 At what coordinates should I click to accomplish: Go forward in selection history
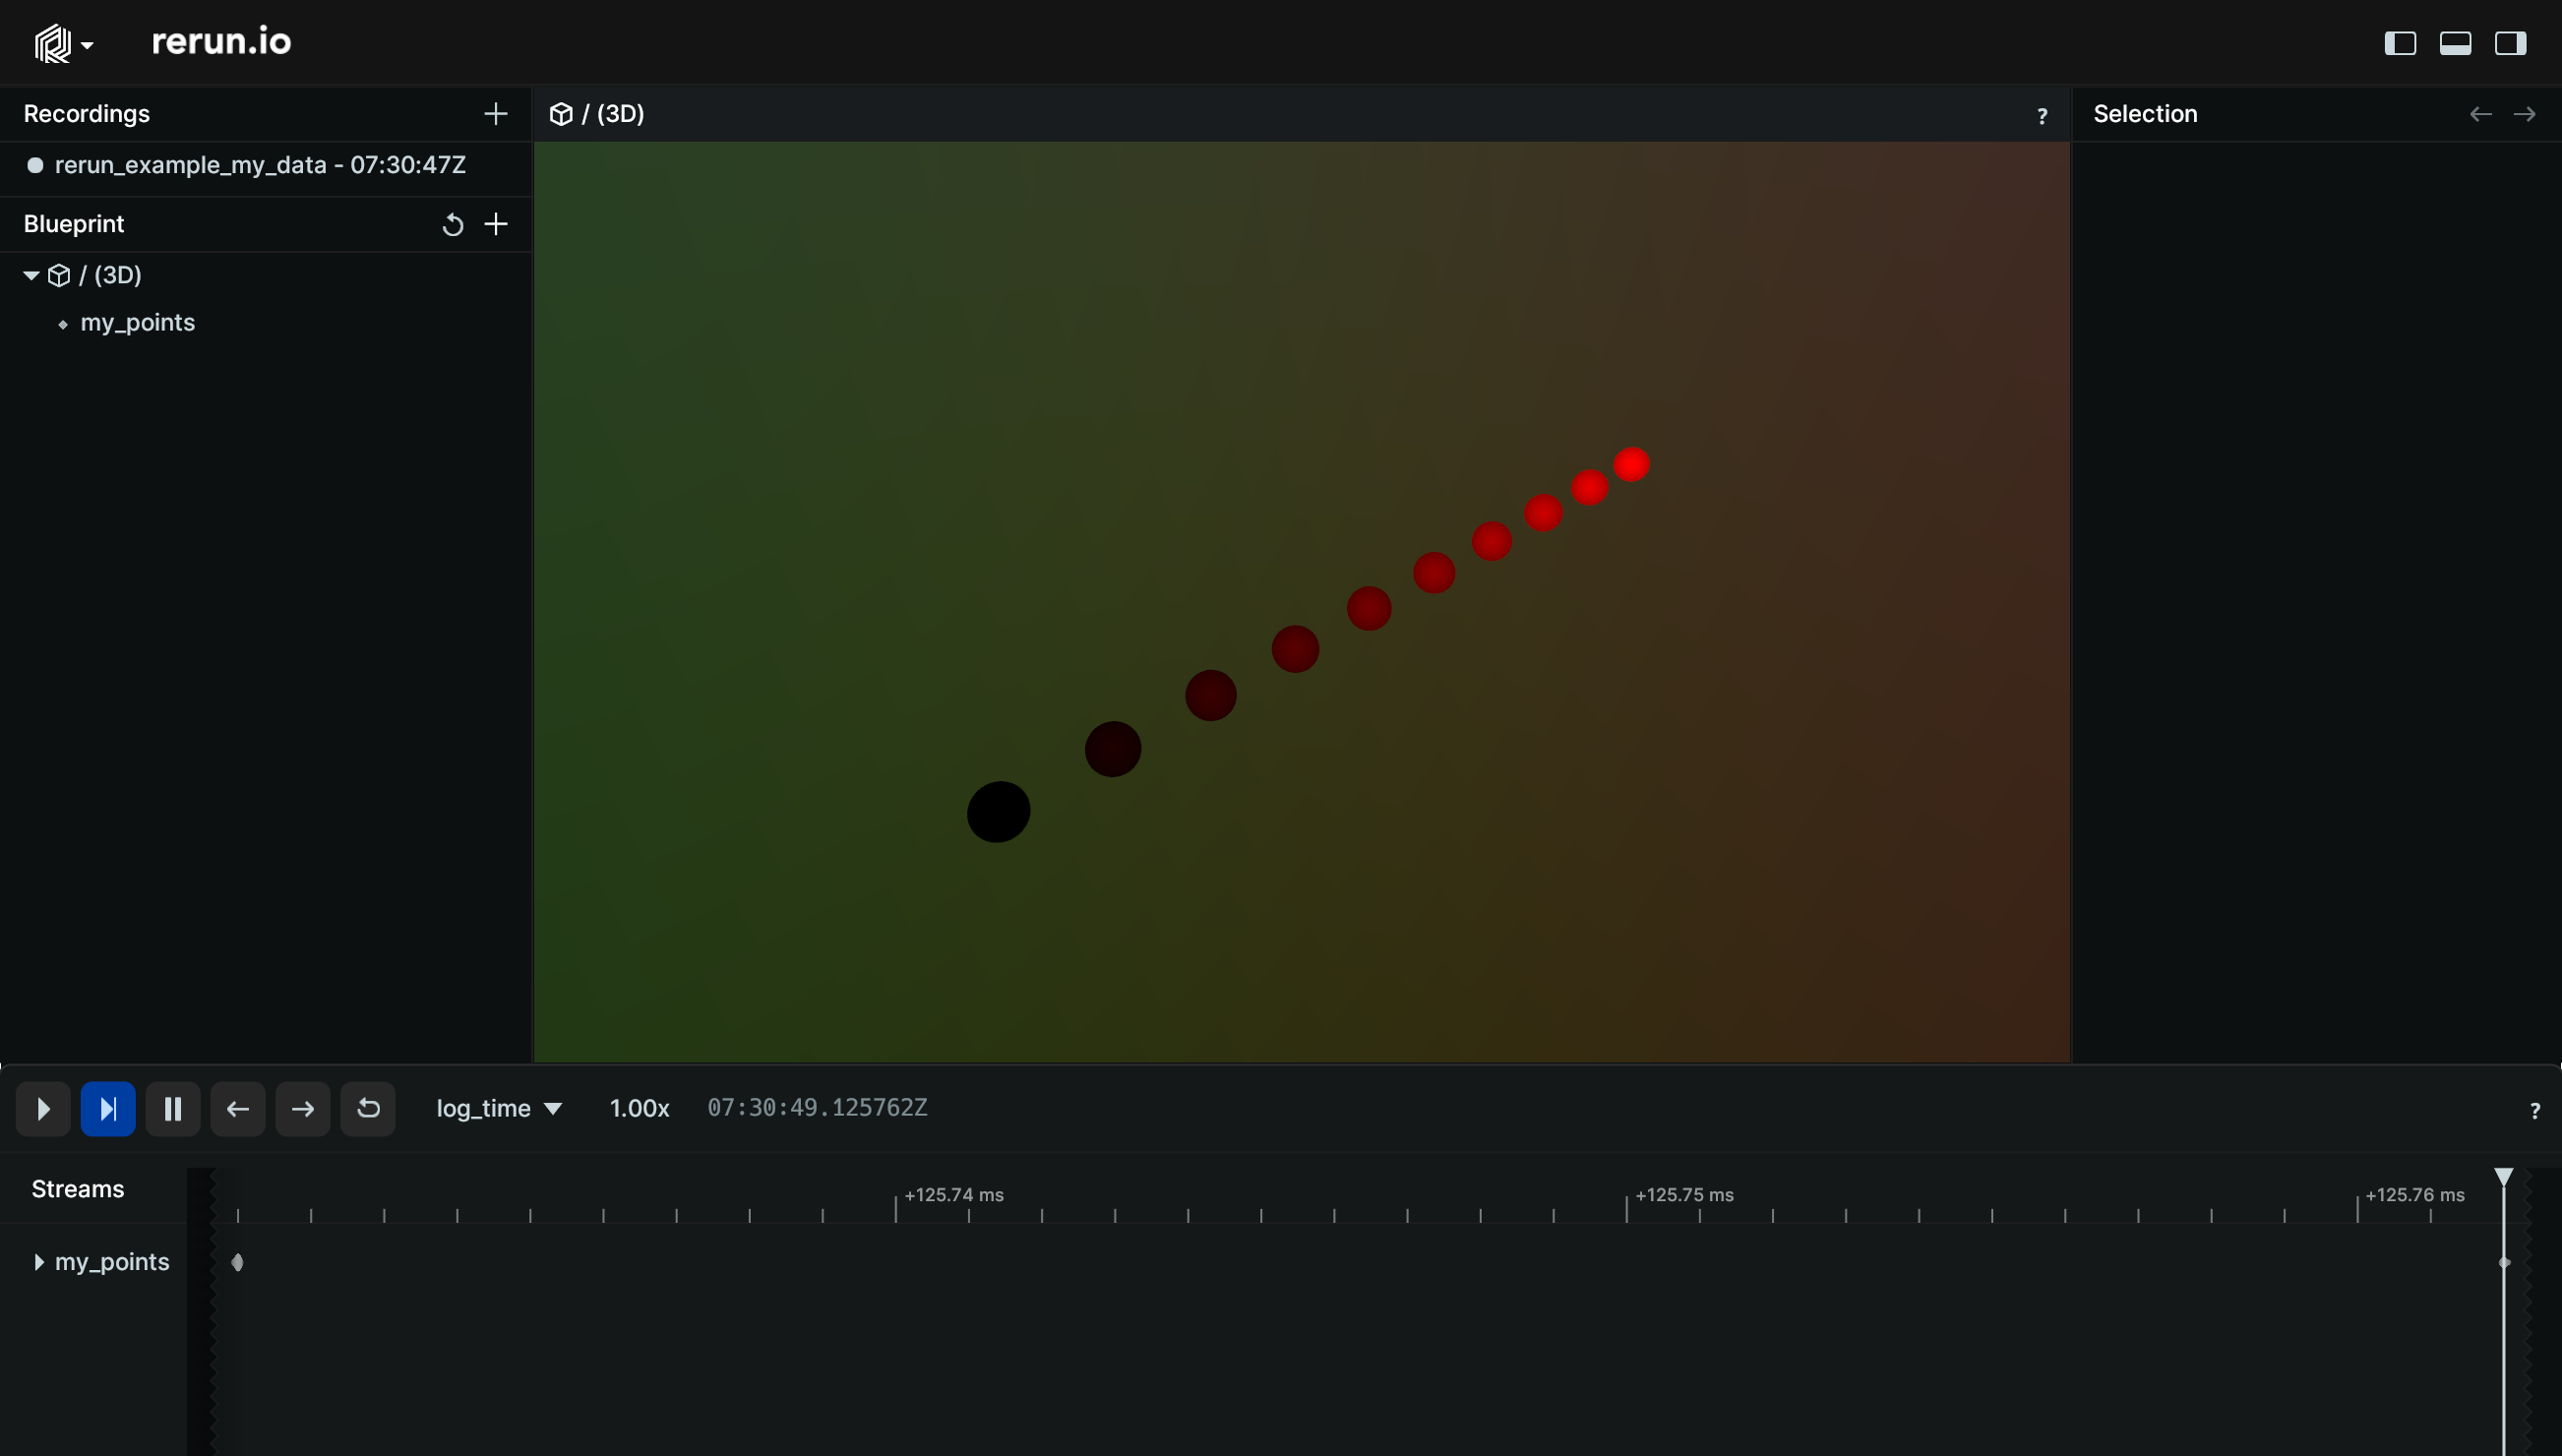[x=2524, y=114]
